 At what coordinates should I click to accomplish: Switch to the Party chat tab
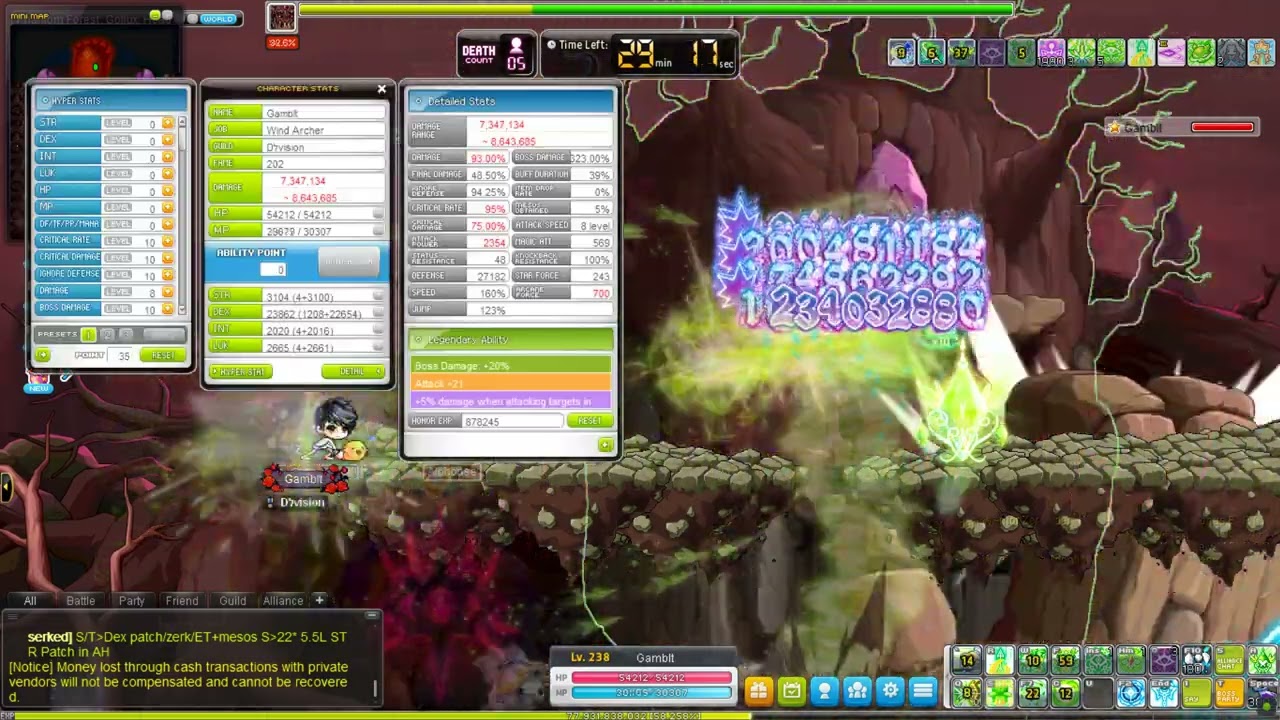coord(132,601)
